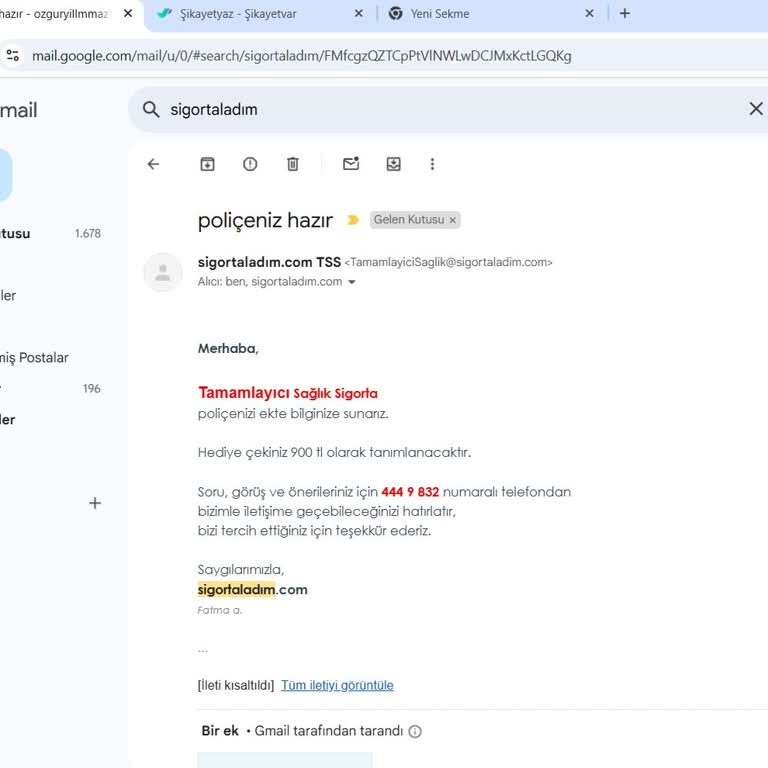This screenshot has height=768, width=768.
Task: Click the browser address bar URL
Action: [x=302, y=56]
